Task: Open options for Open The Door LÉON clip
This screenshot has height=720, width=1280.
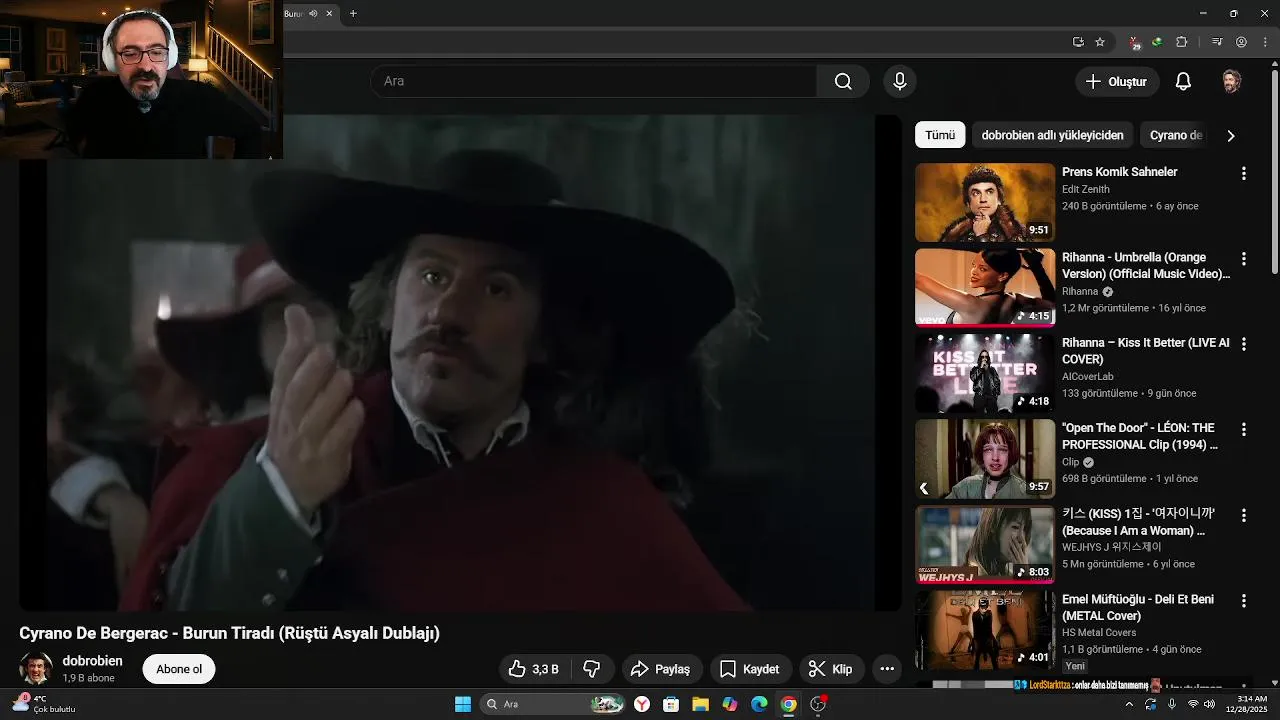Action: (x=1244, y=430)
